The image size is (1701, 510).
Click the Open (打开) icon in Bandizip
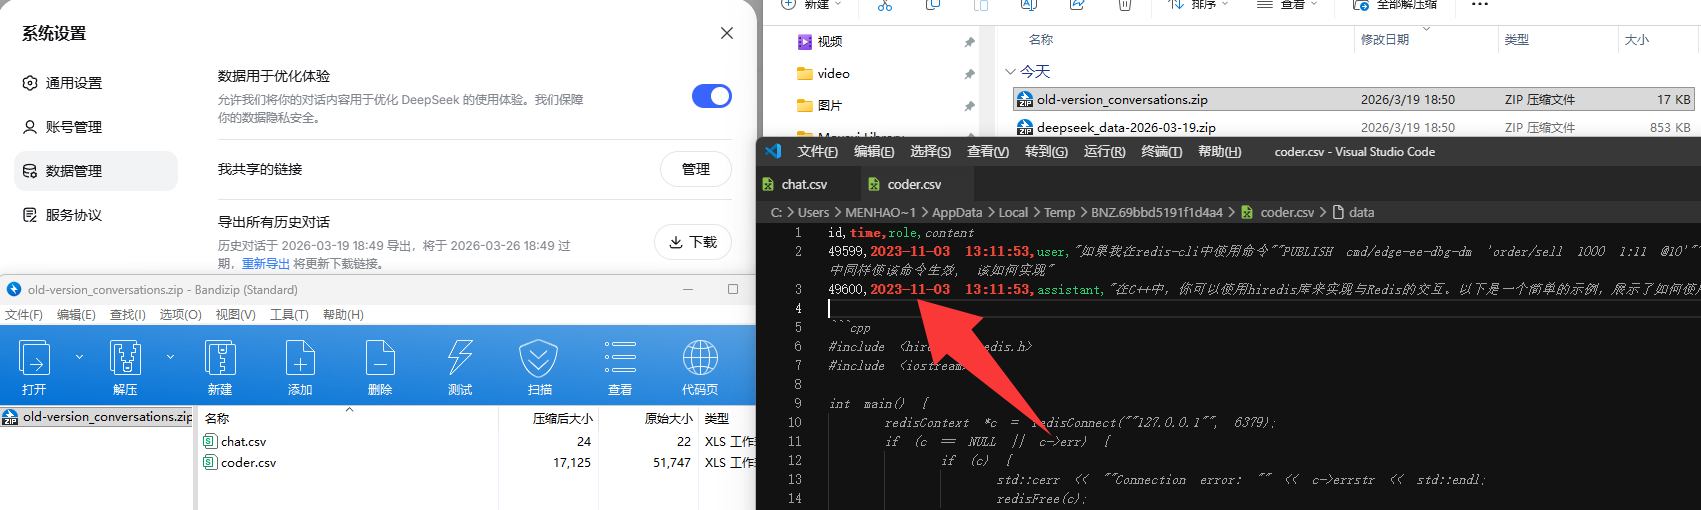click(35, 358)
